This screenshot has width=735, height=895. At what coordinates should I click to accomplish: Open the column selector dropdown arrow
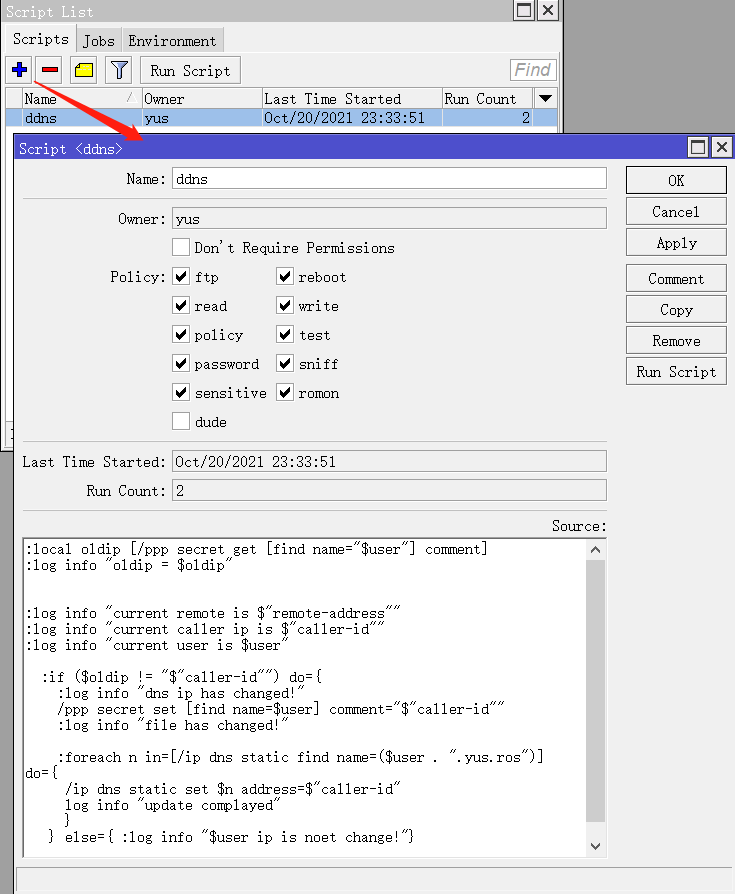545,99
